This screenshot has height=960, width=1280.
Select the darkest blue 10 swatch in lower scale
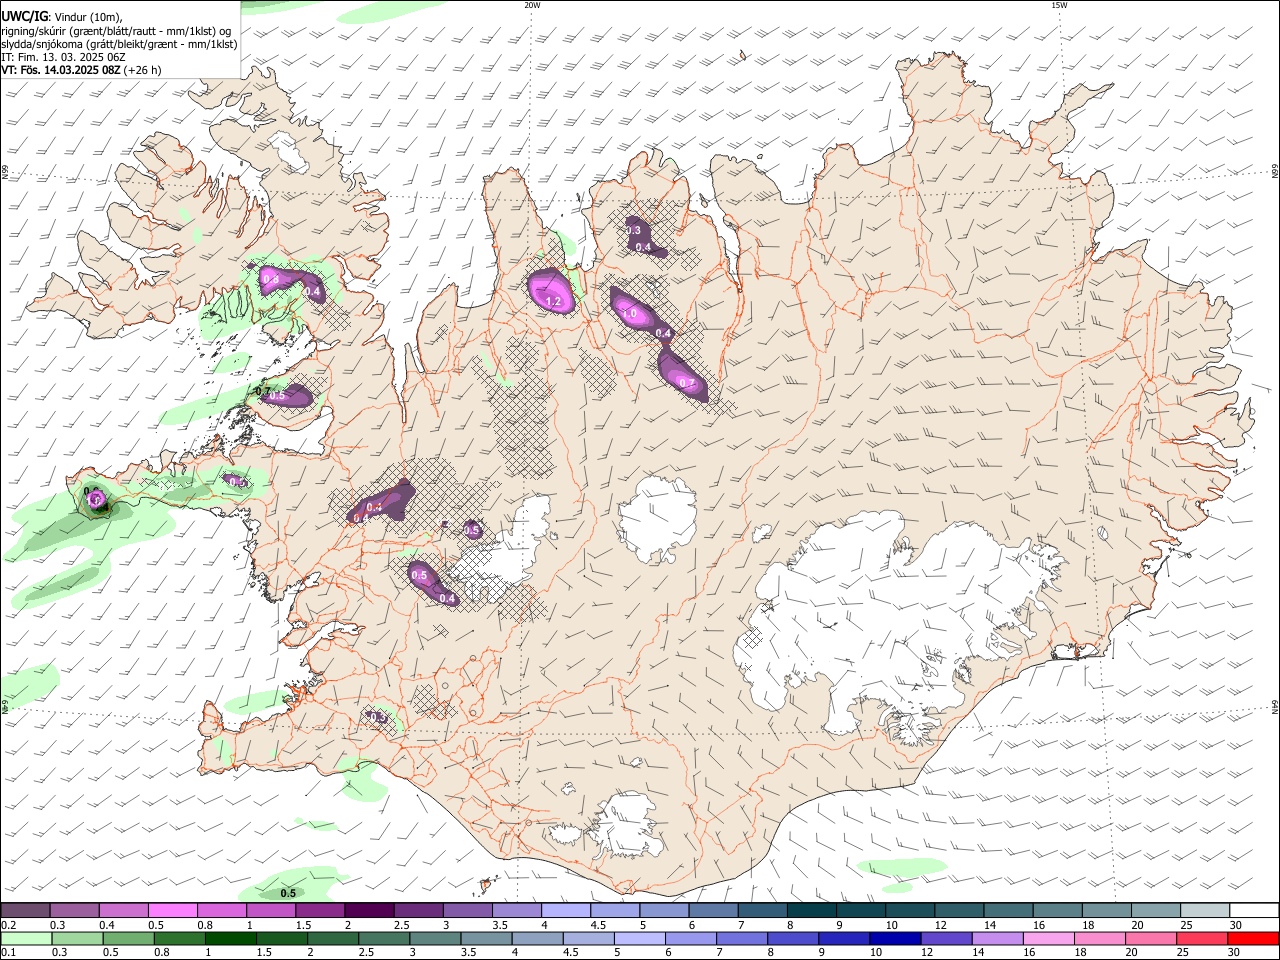(x=894, y=939)
